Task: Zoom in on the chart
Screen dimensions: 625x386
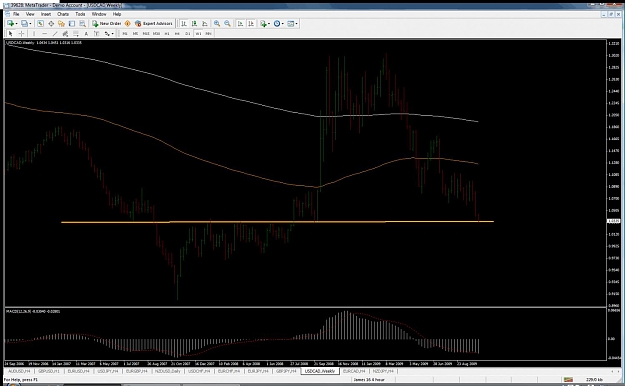Action: 217,24
